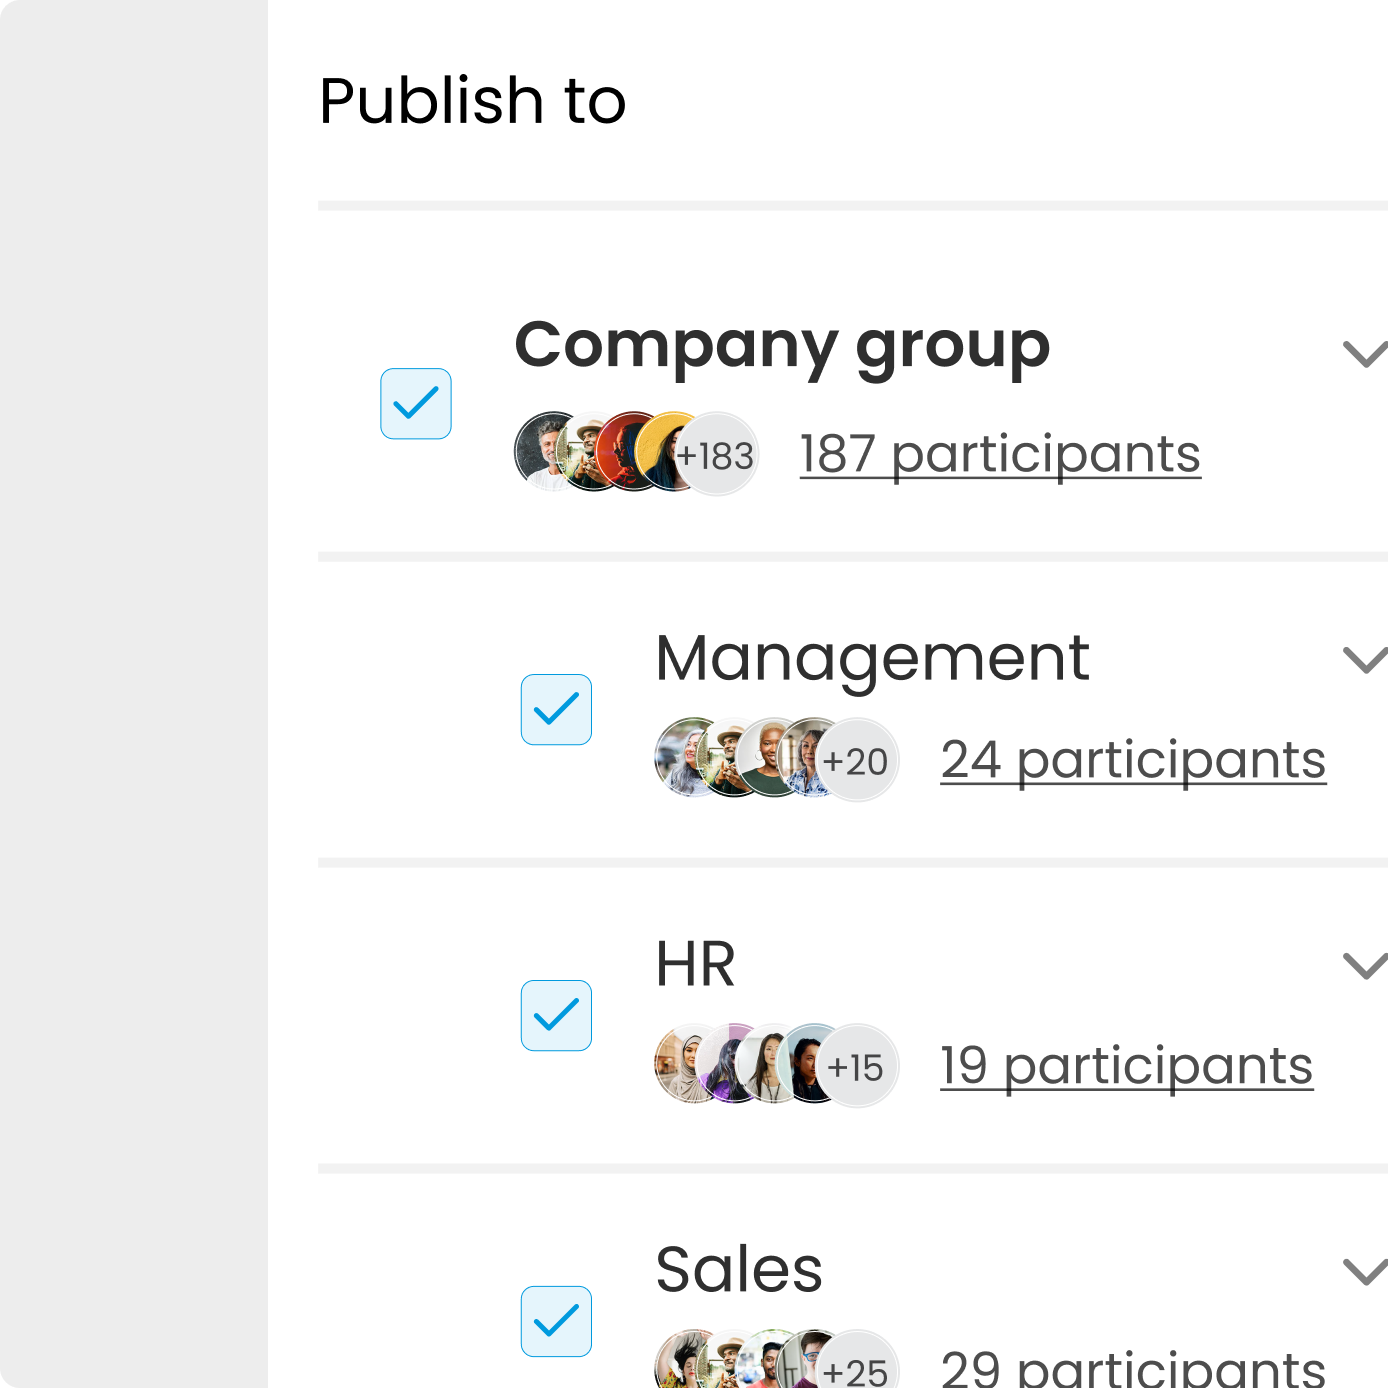Expand the Sales row chevron
1388x1388 pixels.
[1364, 1272]
